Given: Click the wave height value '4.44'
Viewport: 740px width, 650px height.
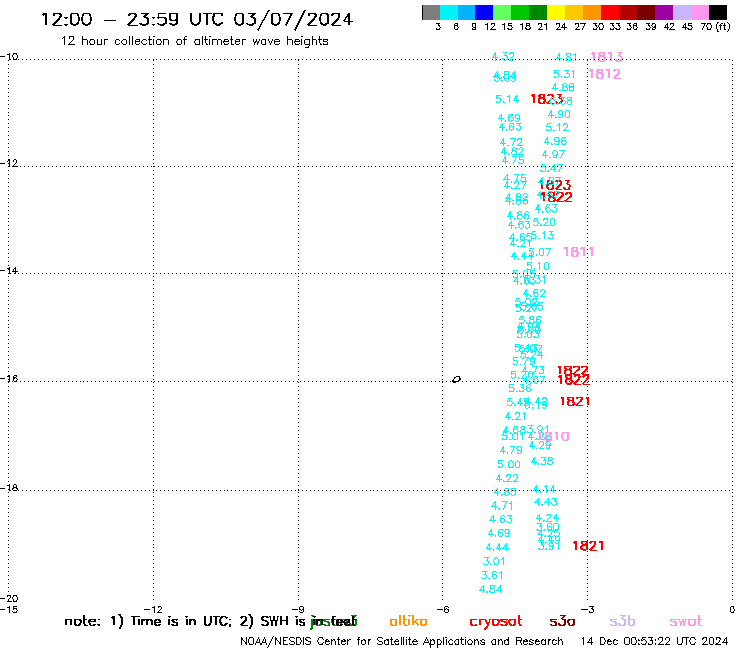Looking at the screenshot, I should (x=497, y=548).
